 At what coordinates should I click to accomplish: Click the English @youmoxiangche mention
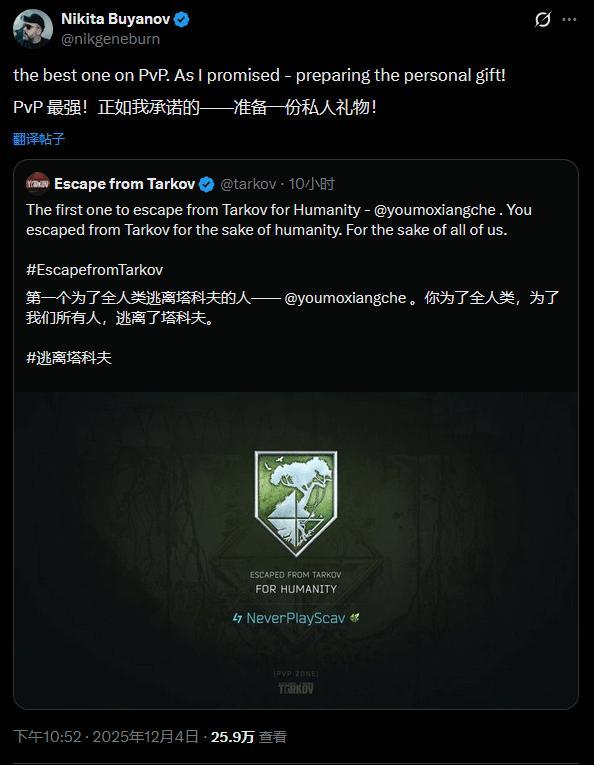coord(435,210)
